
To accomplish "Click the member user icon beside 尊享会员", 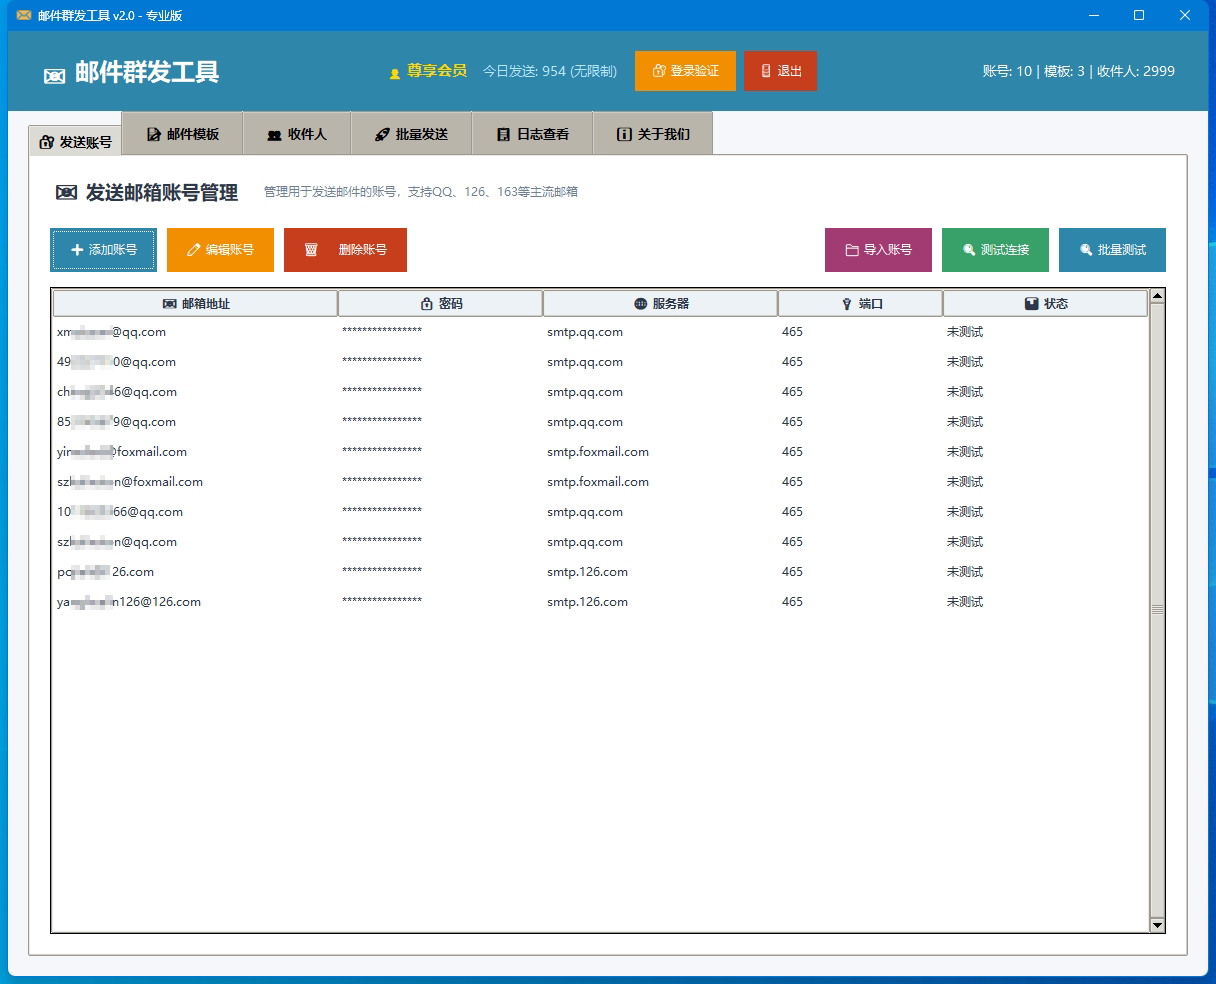I will pyautogui.click(x=395, y=73).
